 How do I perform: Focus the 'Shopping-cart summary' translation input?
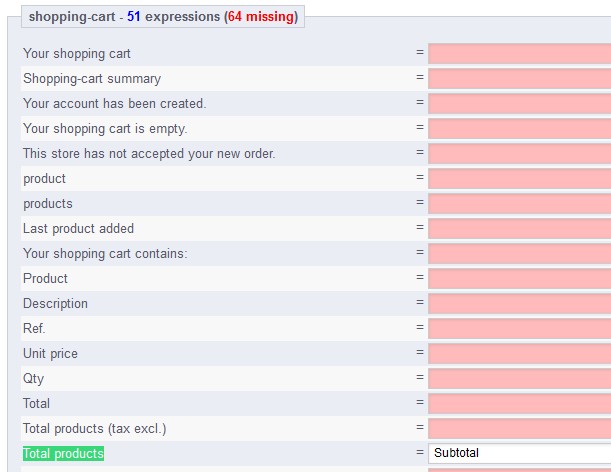click(x=519, y=79)
